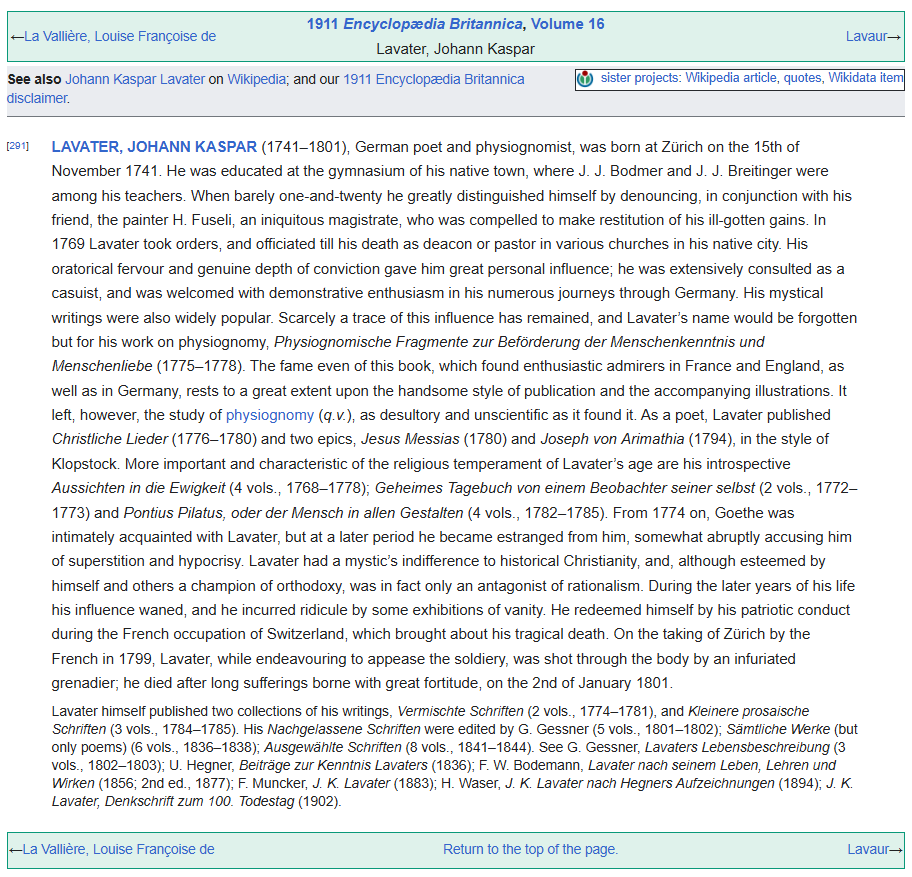Click the title 'Christliche Lieder'
This screenshot has width=912, height=877.
click(x=110, y=438)
